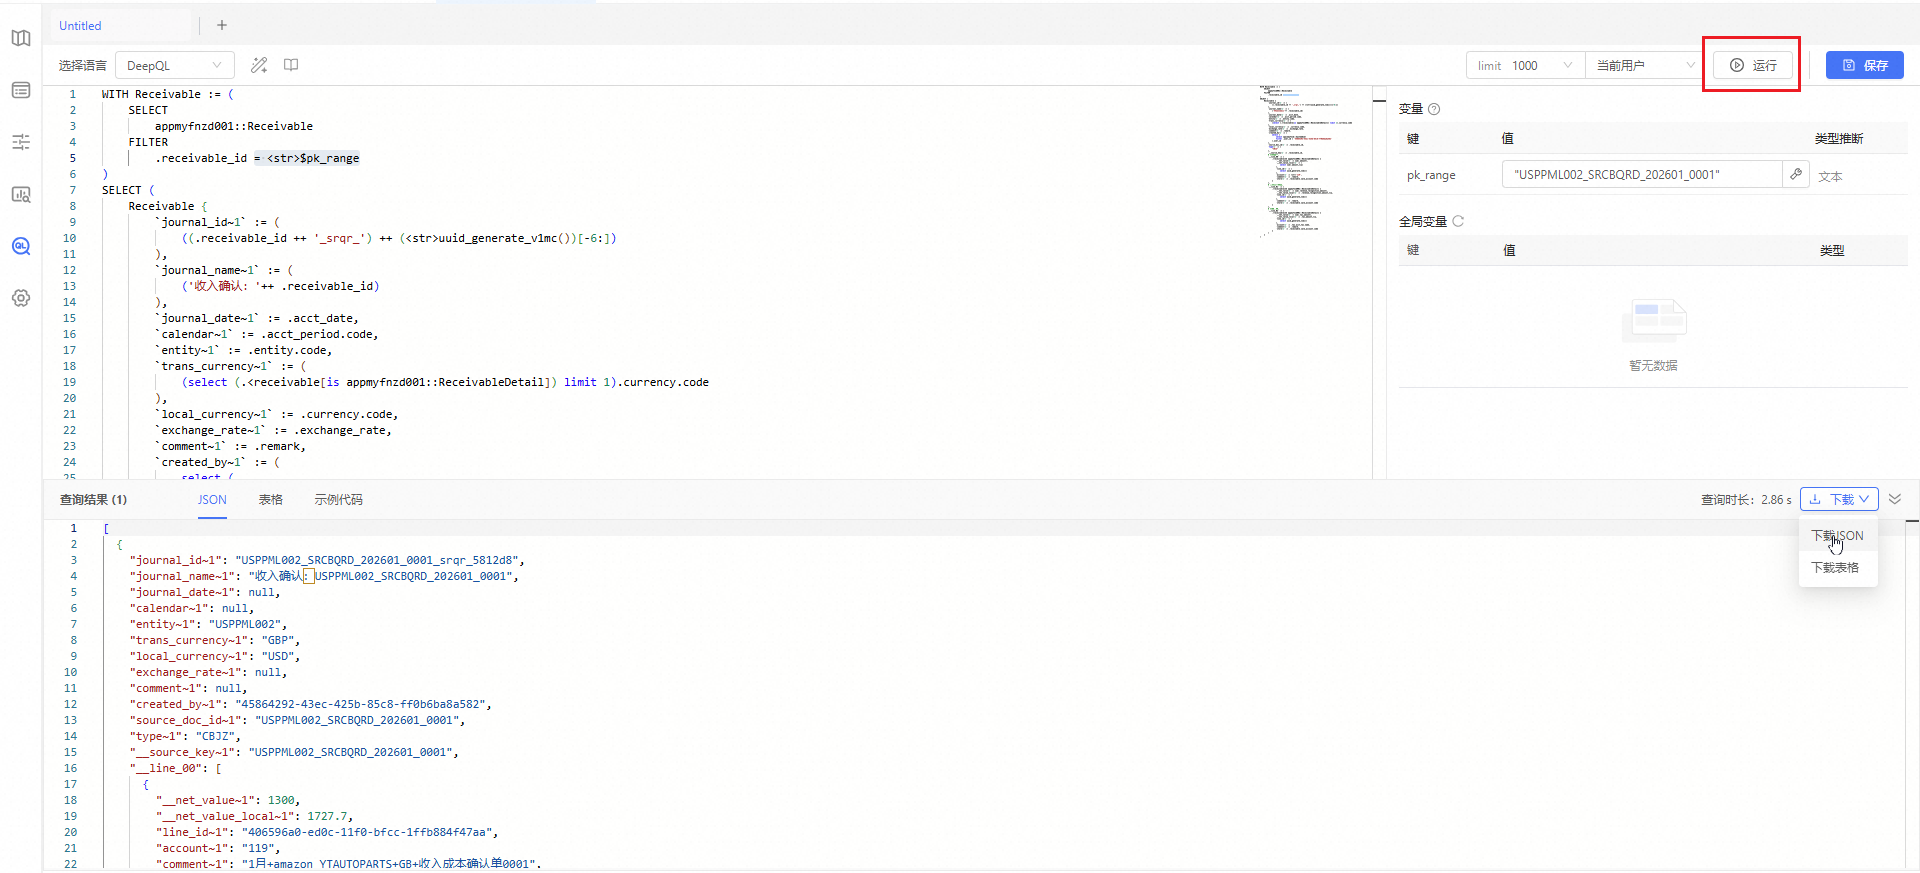Open the chart analysis sidebar icon
The image size is (1920, 873).
coord(21,194)
